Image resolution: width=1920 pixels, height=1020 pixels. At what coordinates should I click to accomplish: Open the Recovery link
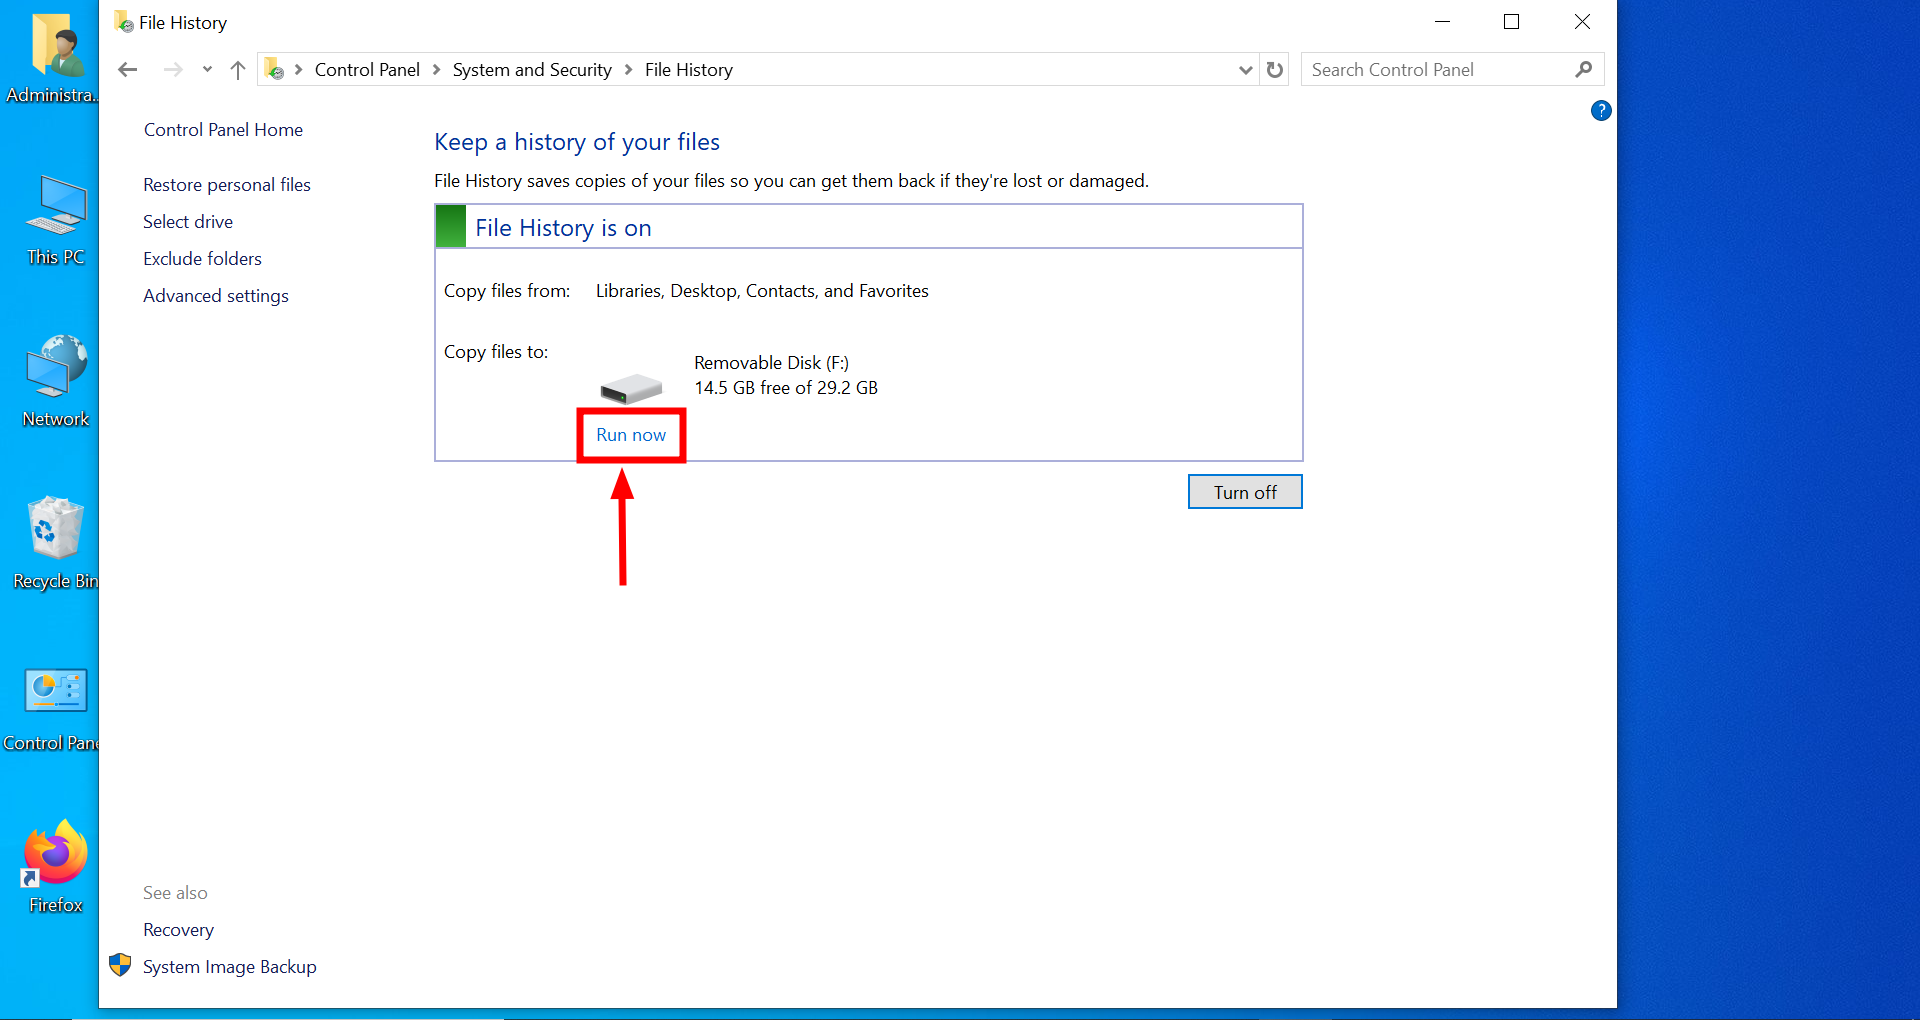(178, 930)
